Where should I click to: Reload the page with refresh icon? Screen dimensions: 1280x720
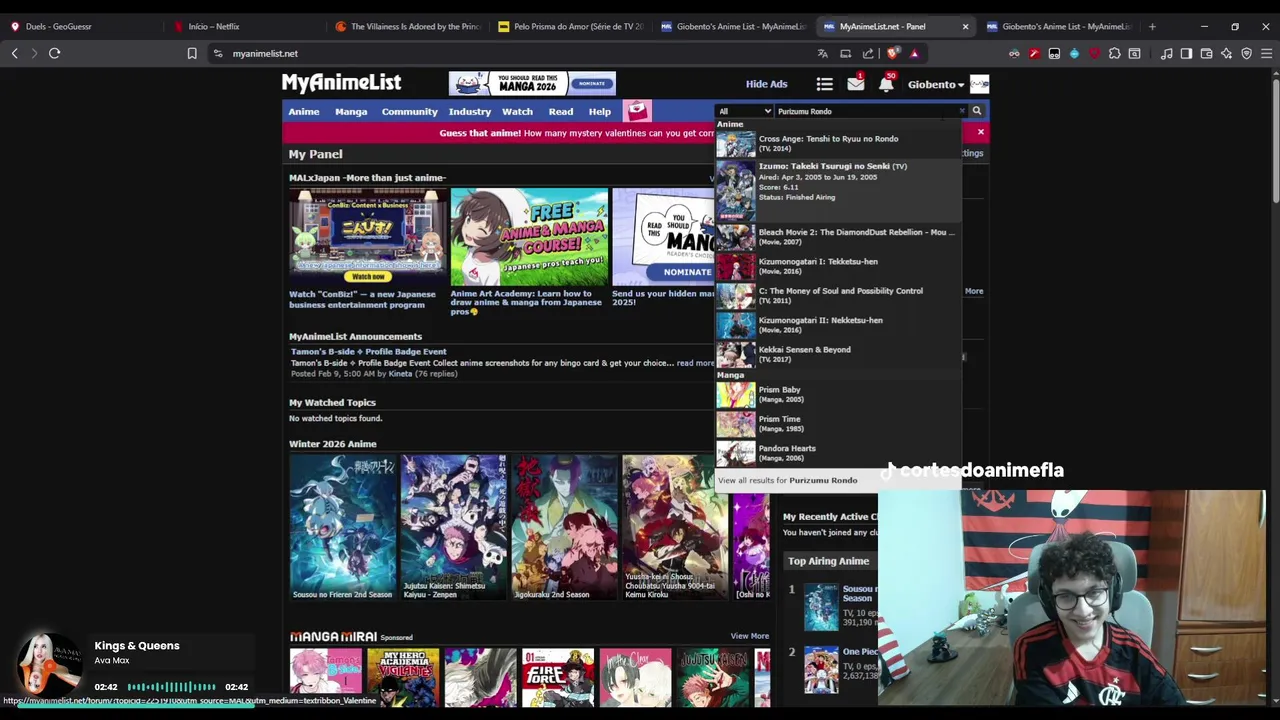(x=55, y=53)
